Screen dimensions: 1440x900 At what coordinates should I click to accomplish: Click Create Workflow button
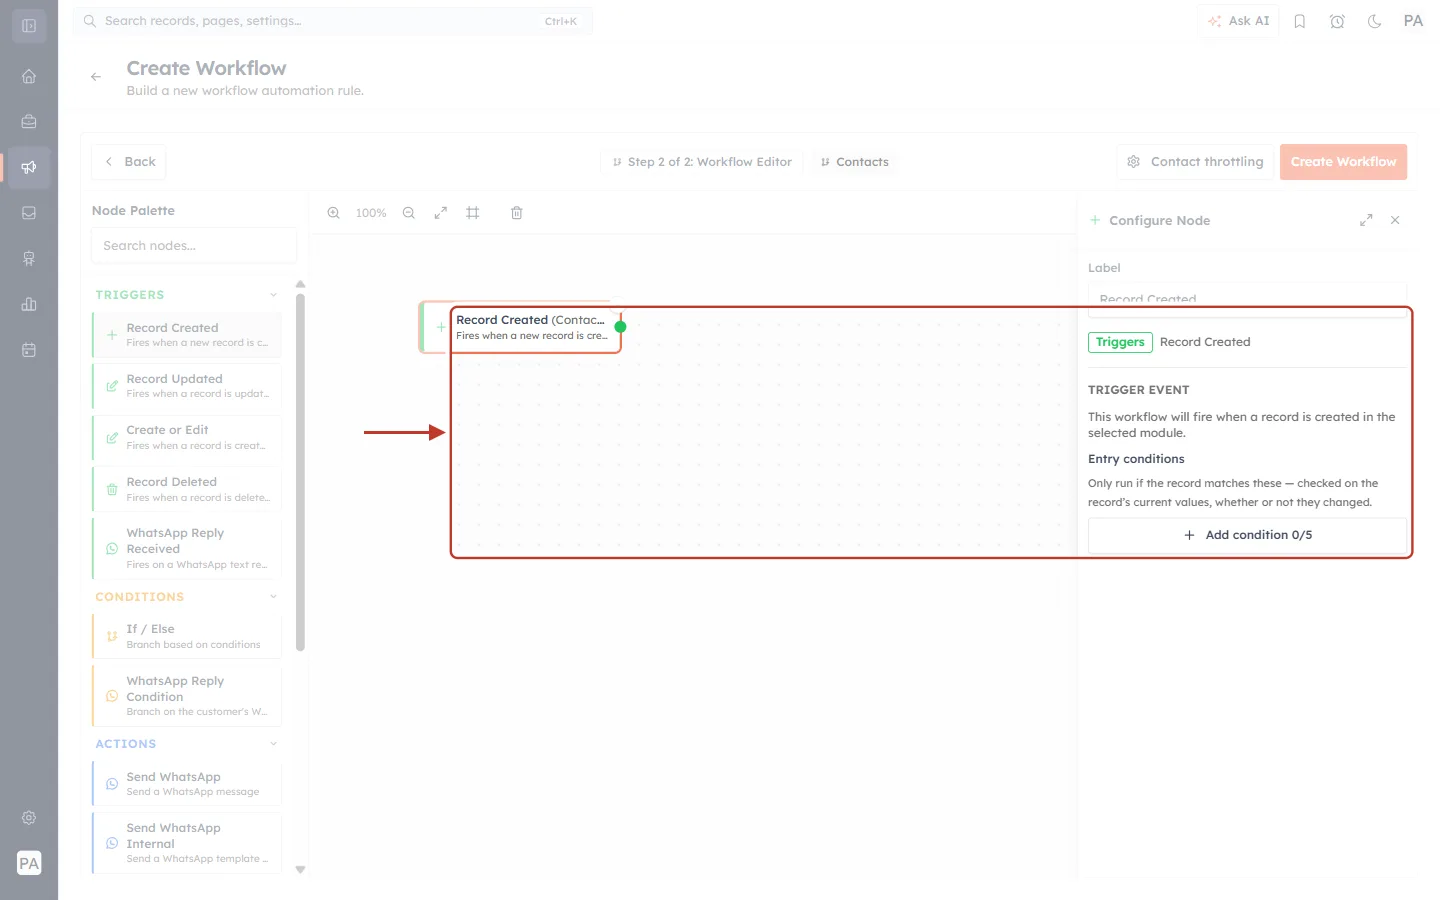point(1343,162)
